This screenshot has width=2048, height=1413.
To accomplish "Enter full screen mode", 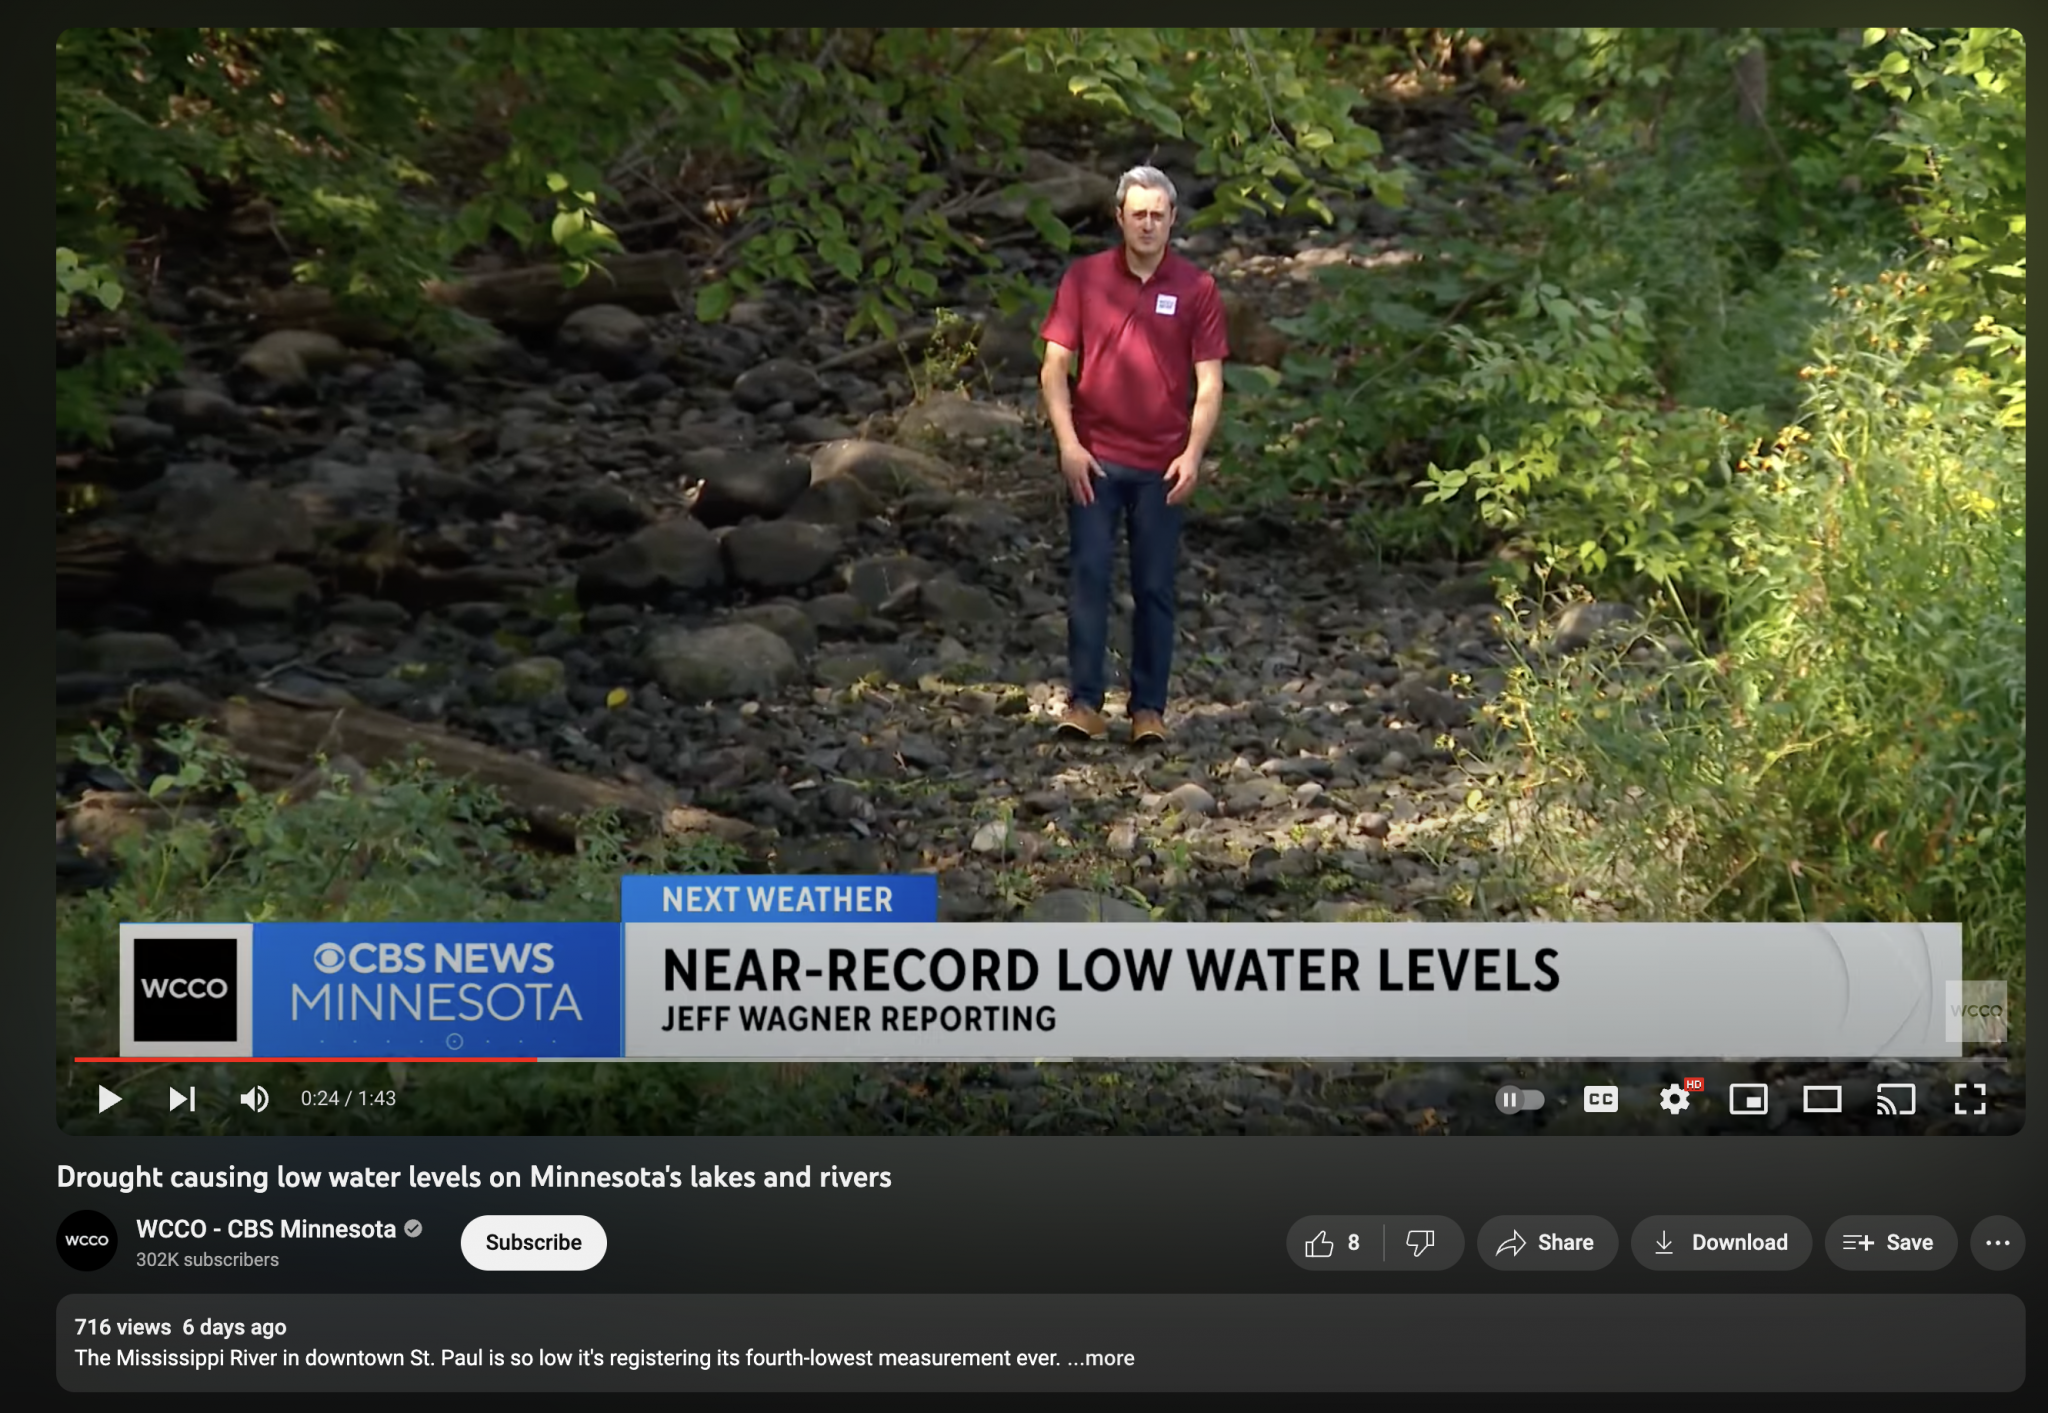I will (x=1970, y=1099).
